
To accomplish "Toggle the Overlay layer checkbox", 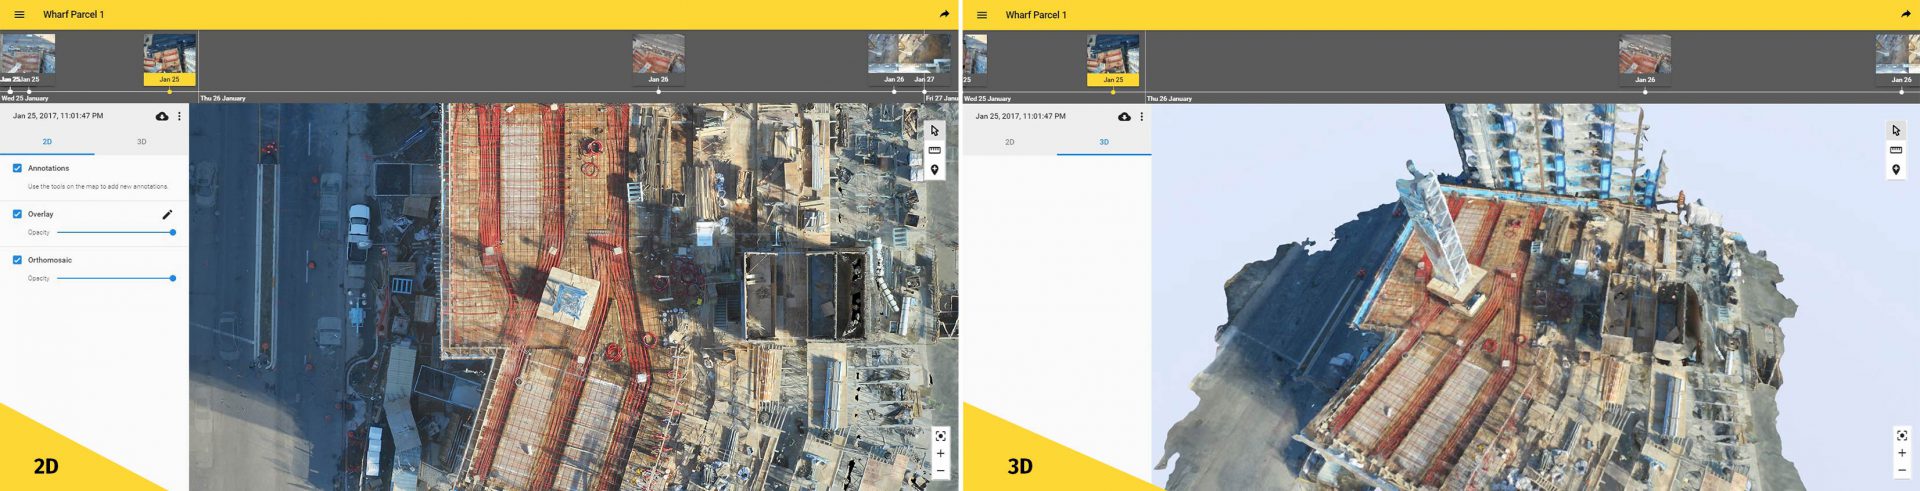I will [17, 214].
